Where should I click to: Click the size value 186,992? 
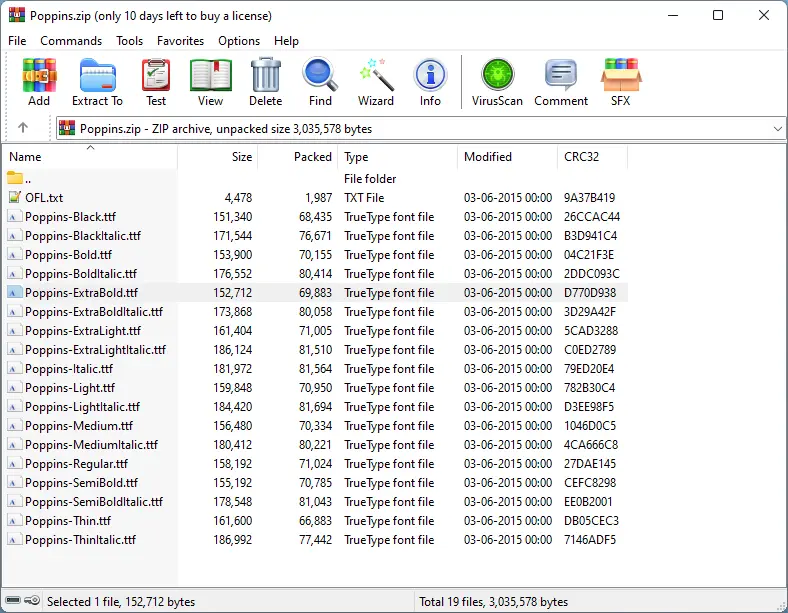click(233, 540)
